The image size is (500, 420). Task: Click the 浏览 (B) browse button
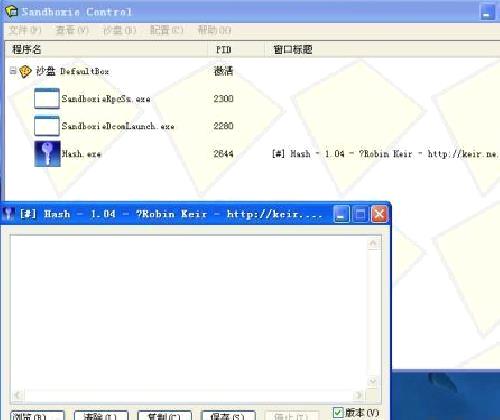37,415
